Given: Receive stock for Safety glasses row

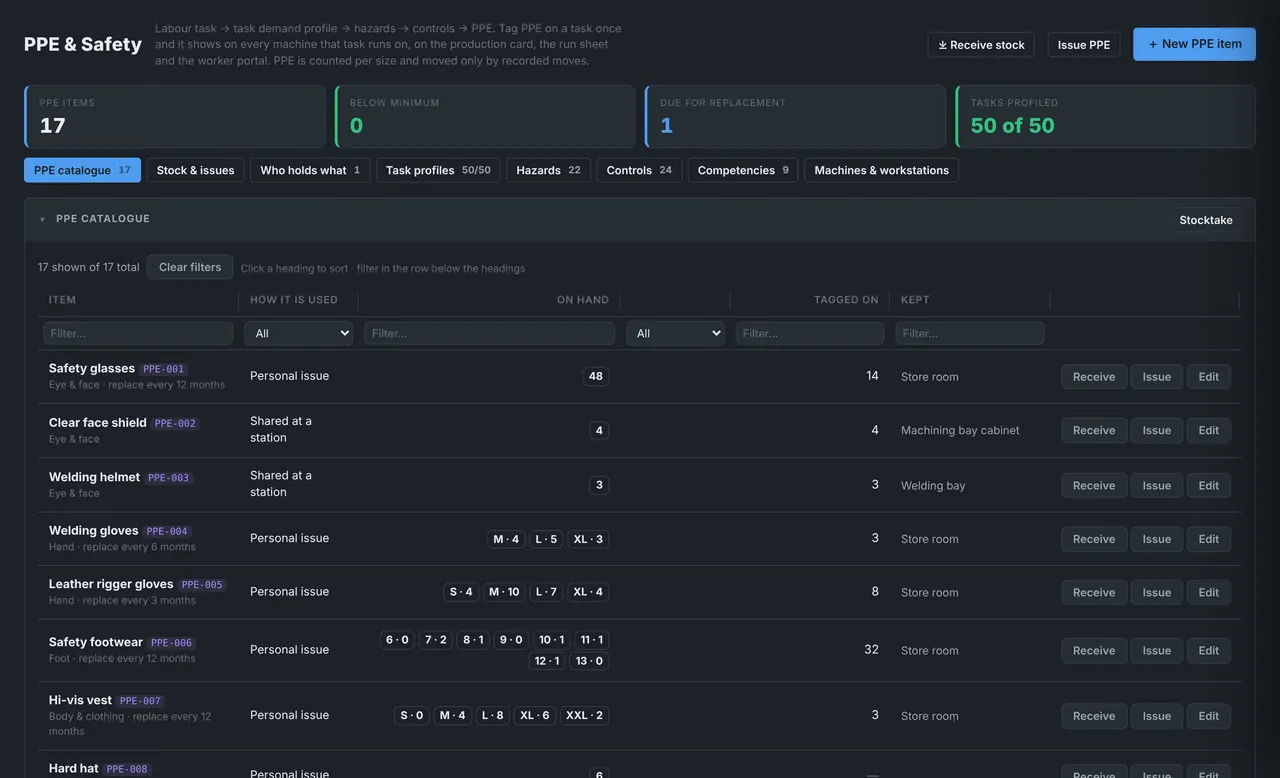Looking at the screenshot, I should [x=1094, y=377].
